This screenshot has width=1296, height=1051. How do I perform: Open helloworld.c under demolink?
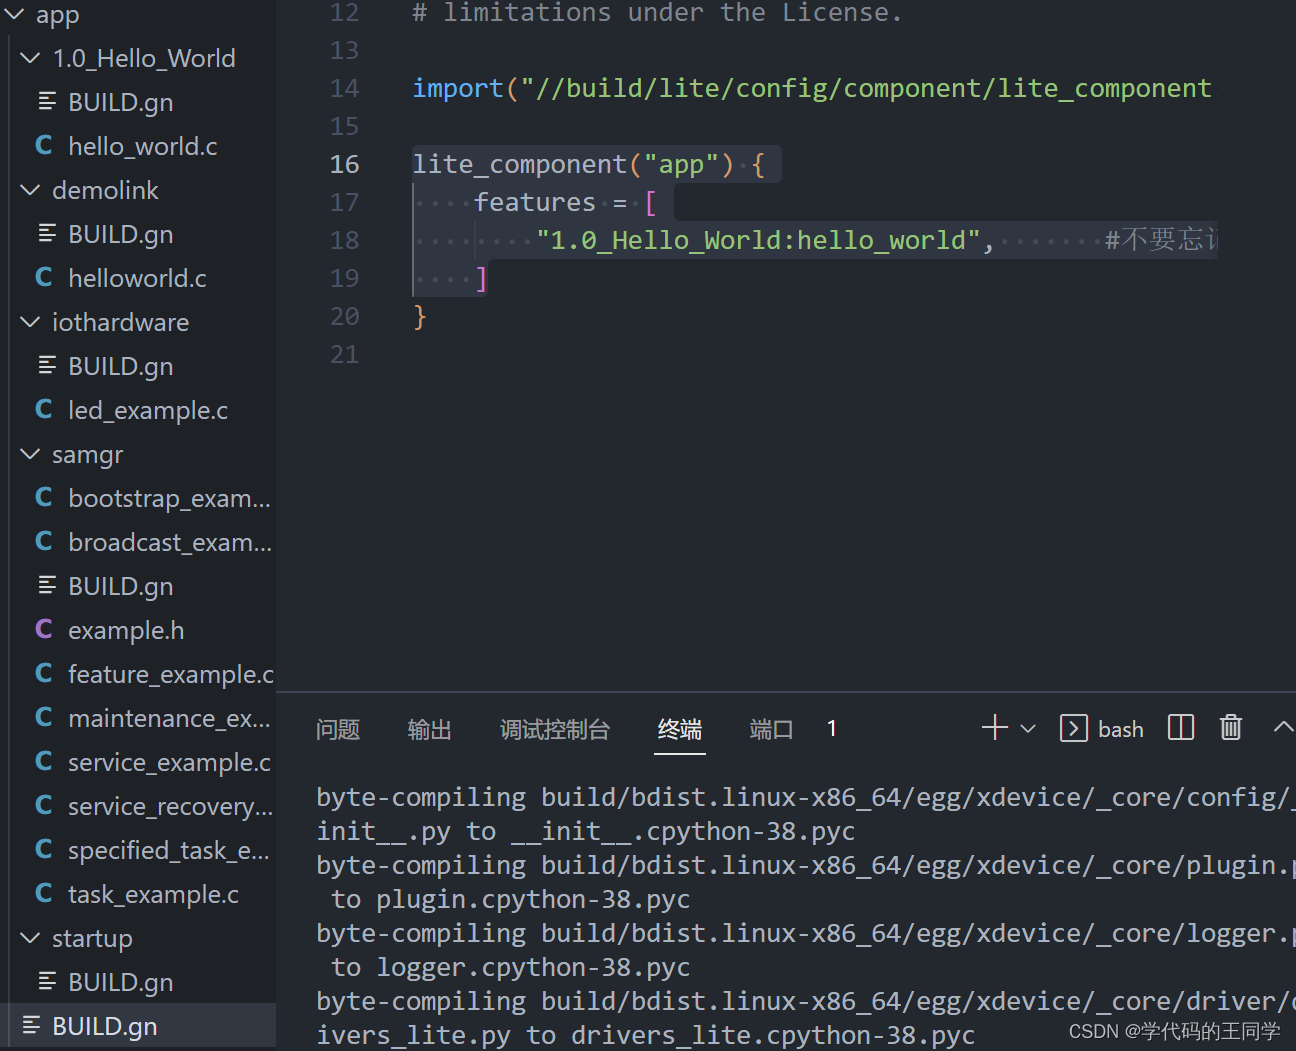click(x=137, y=278)
